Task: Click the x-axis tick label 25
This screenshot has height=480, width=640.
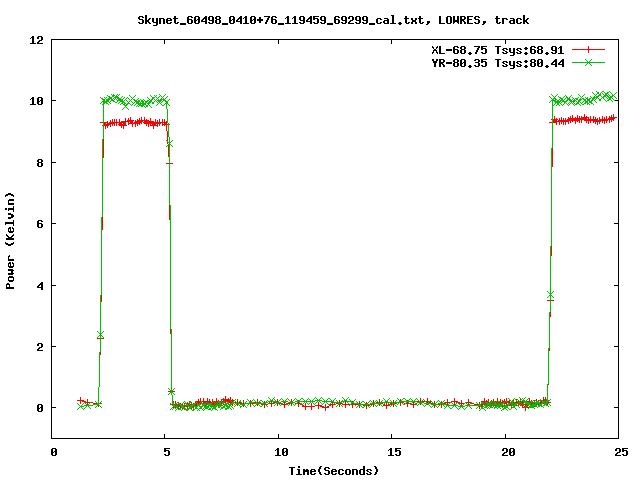Action: coord(621,452)
